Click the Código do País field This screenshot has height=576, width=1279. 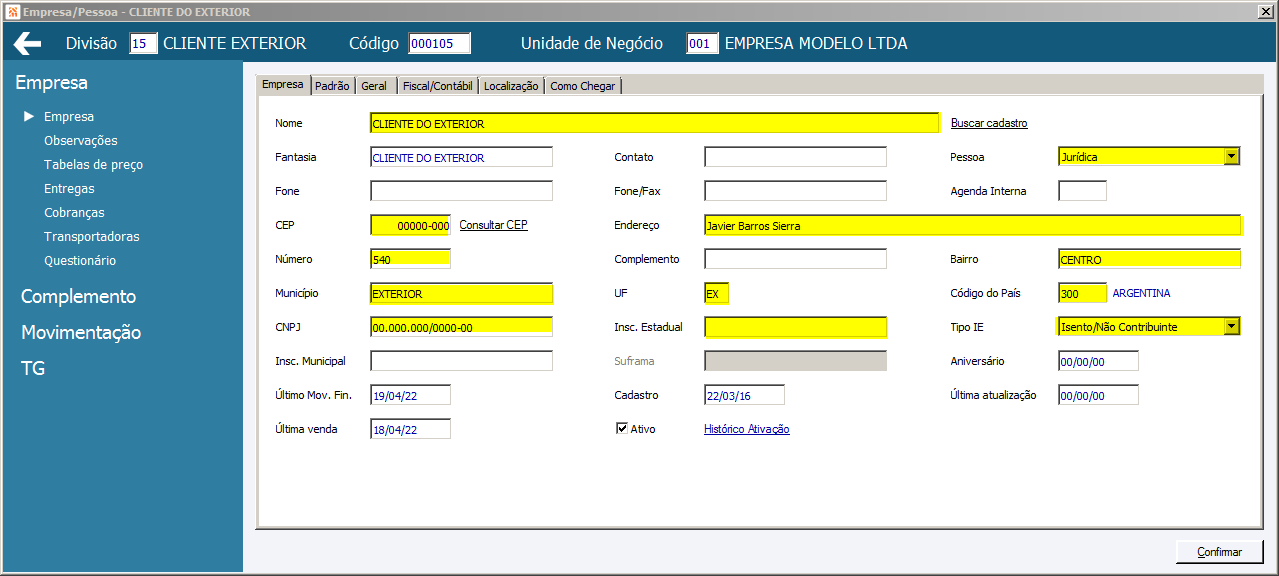click(1082, 293)
